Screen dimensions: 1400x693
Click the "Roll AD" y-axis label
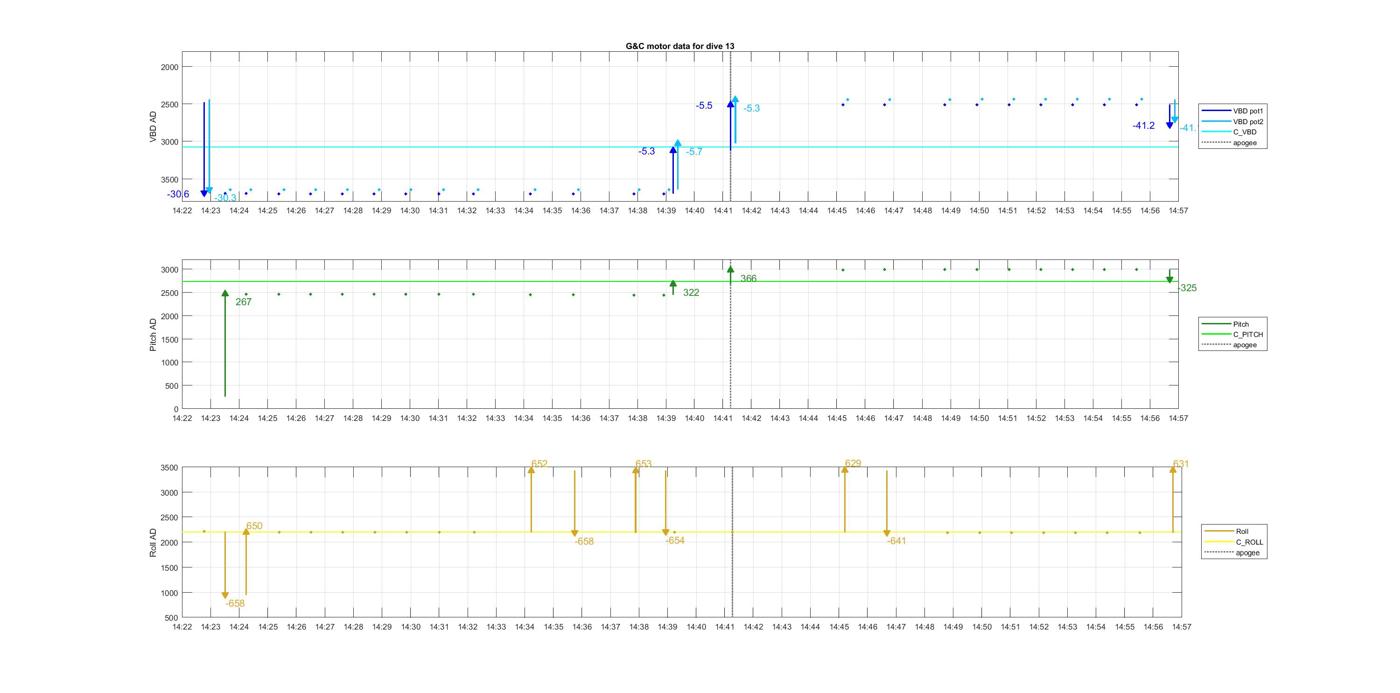[x=154, y=543]
